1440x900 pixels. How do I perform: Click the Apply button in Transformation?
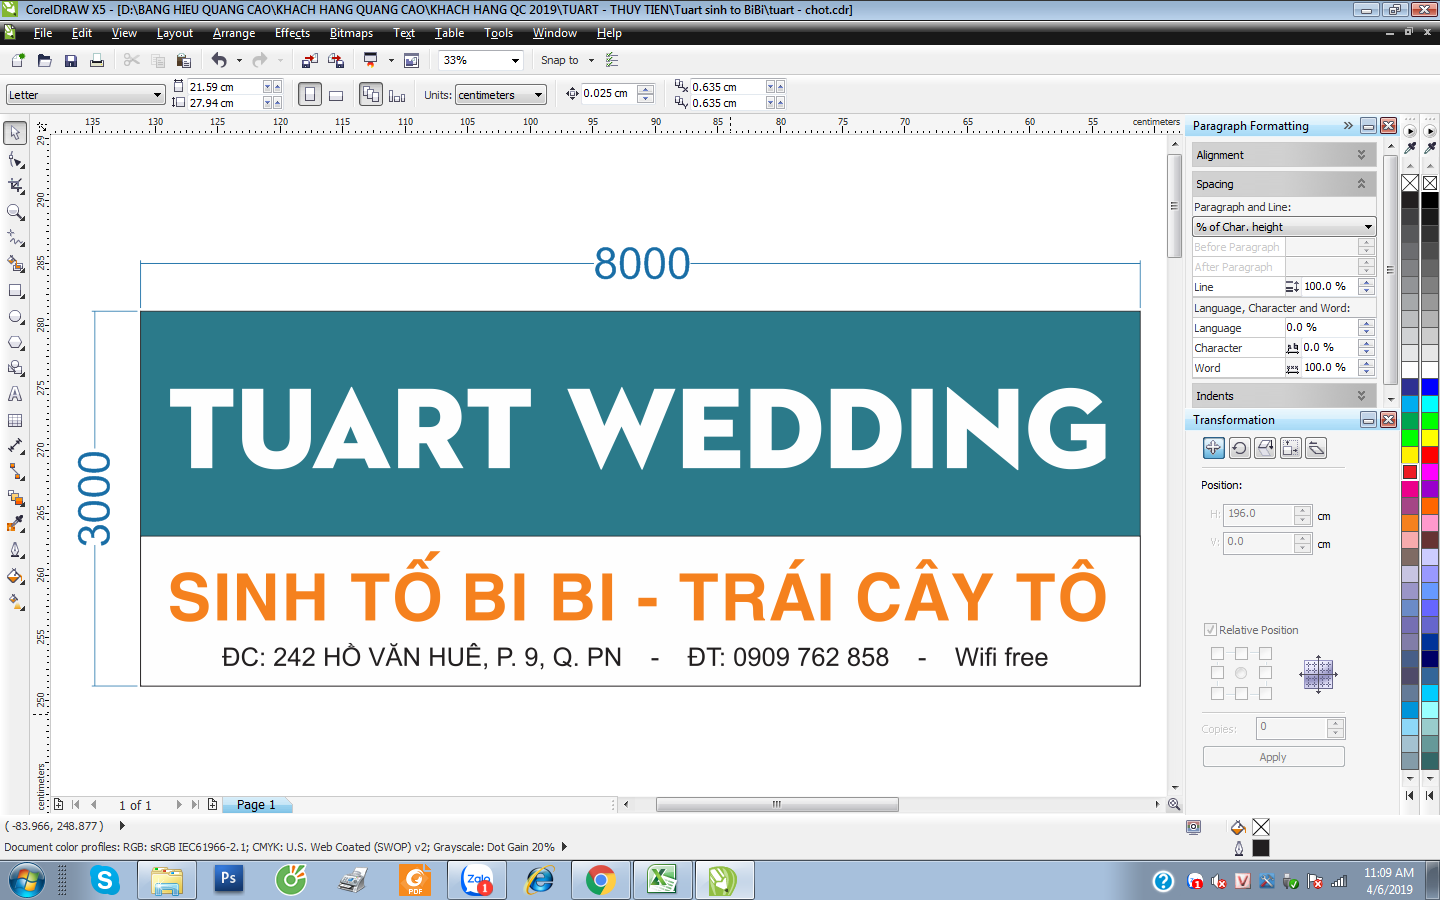(1273, 757)
